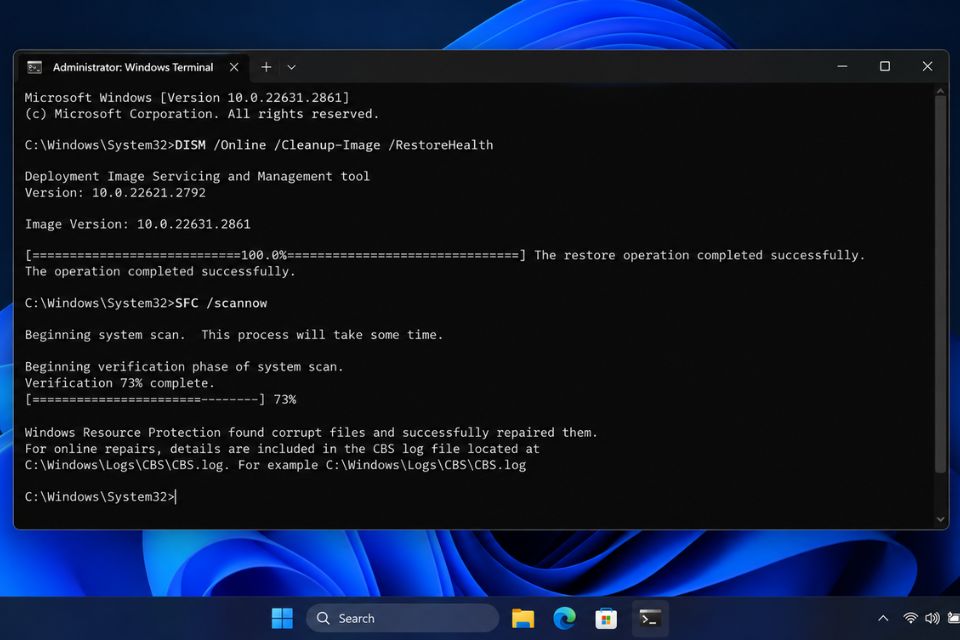Screen dimensions: 960x640
Task: Click the 'Microsoft Windows [Version 10.0.22631.2861]' line
Action: (x=187, y=98)
